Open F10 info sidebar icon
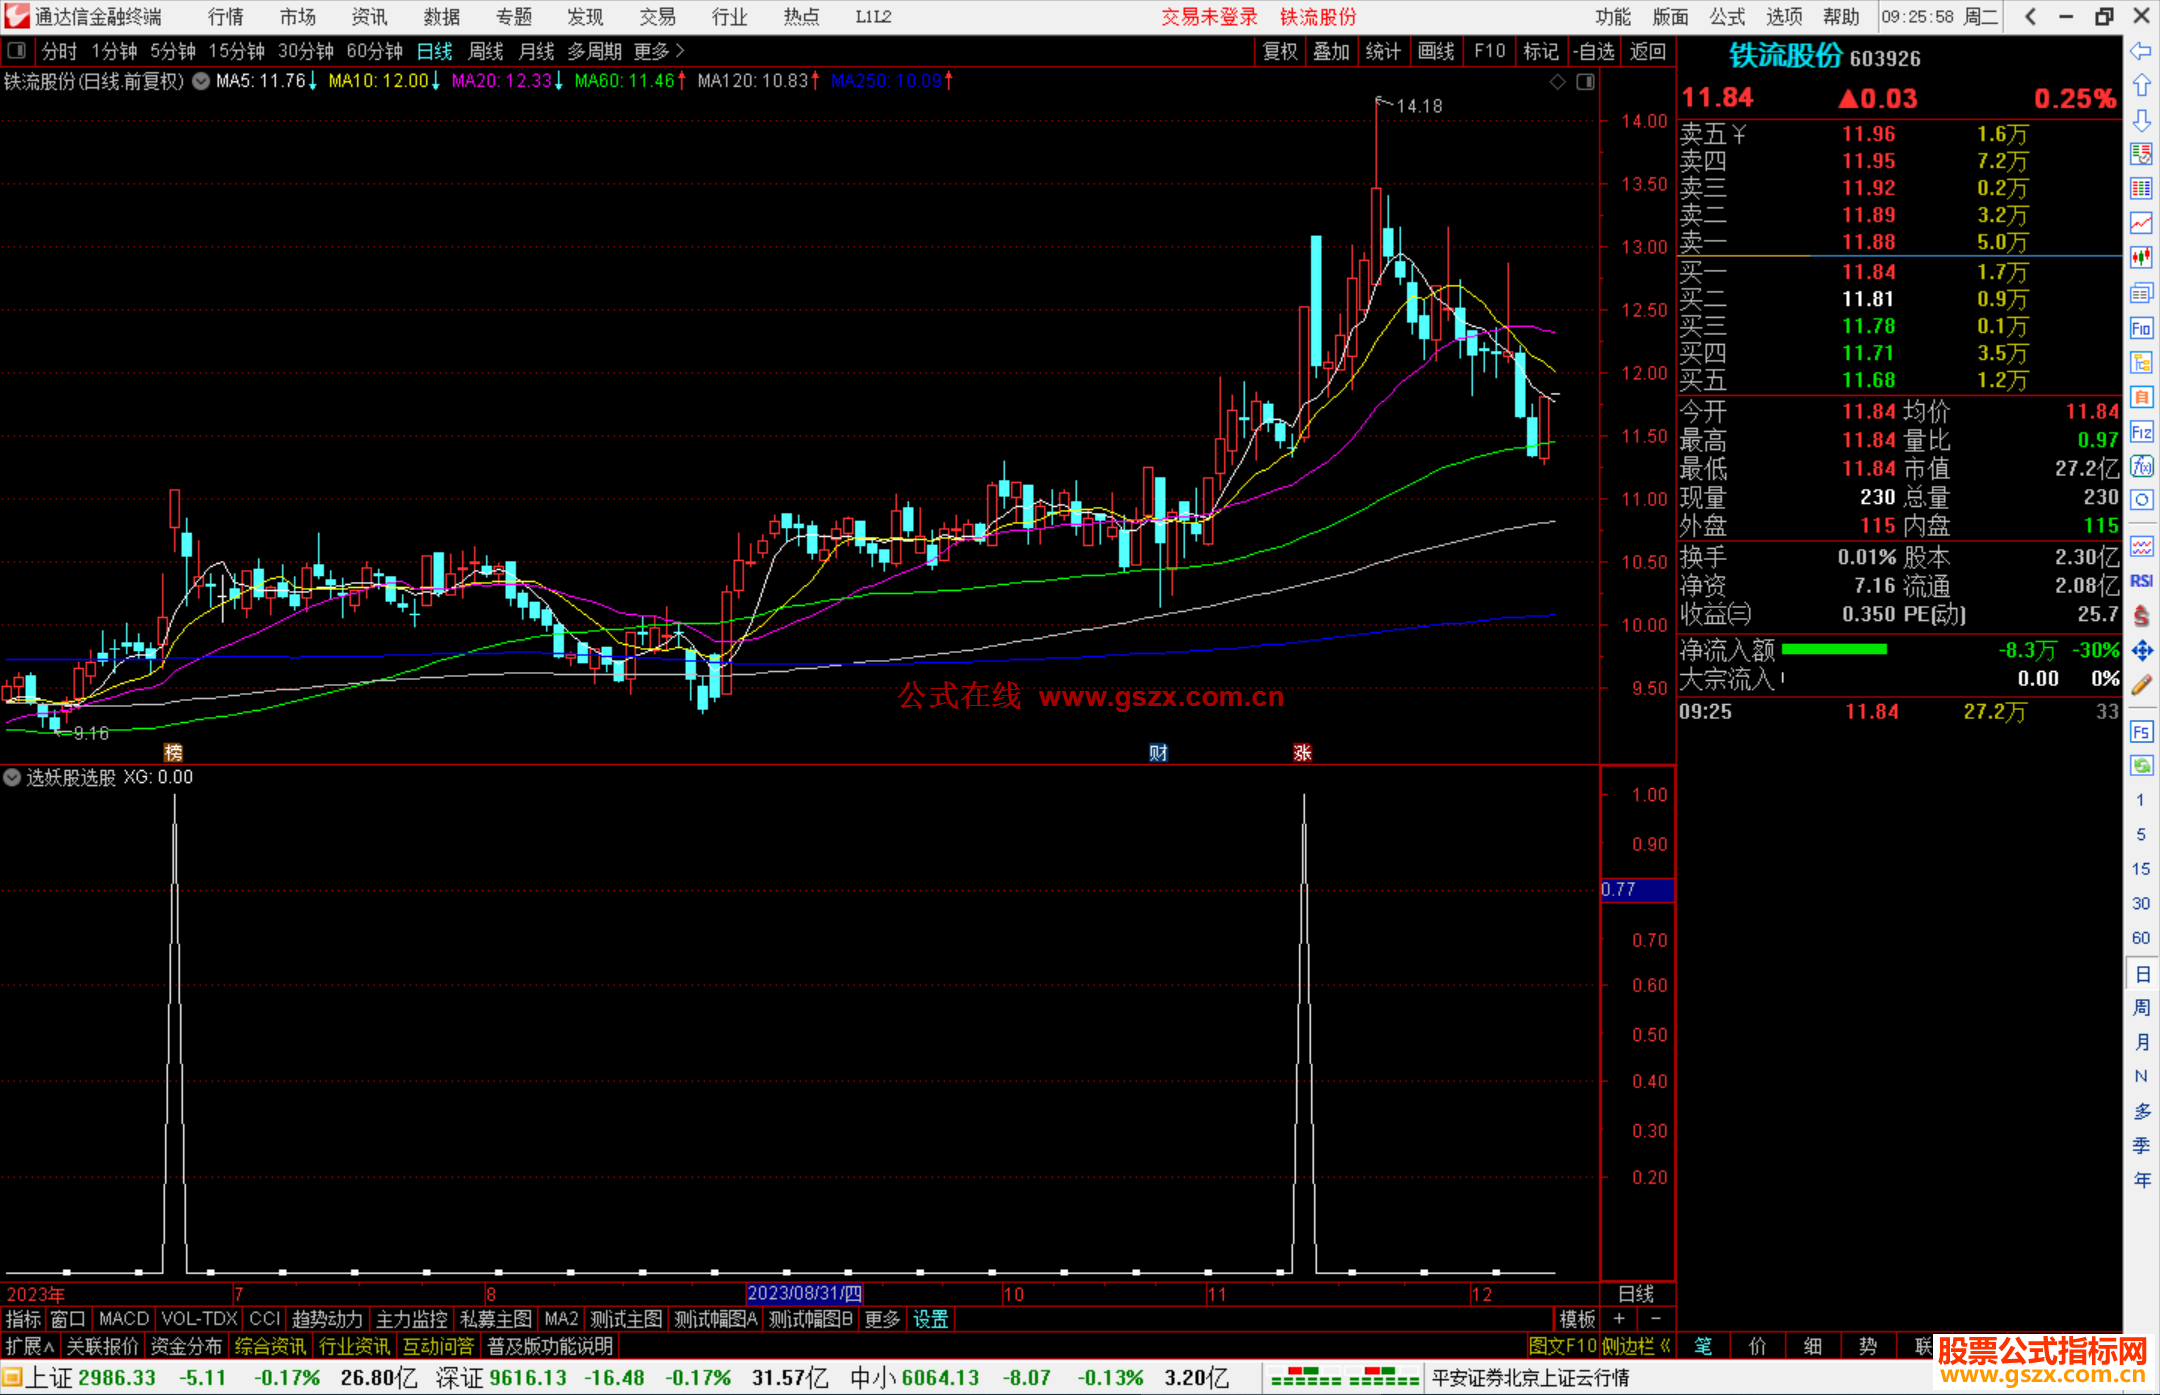2160x1395 pixels. pyautogui.click(x=2141, y=328)
